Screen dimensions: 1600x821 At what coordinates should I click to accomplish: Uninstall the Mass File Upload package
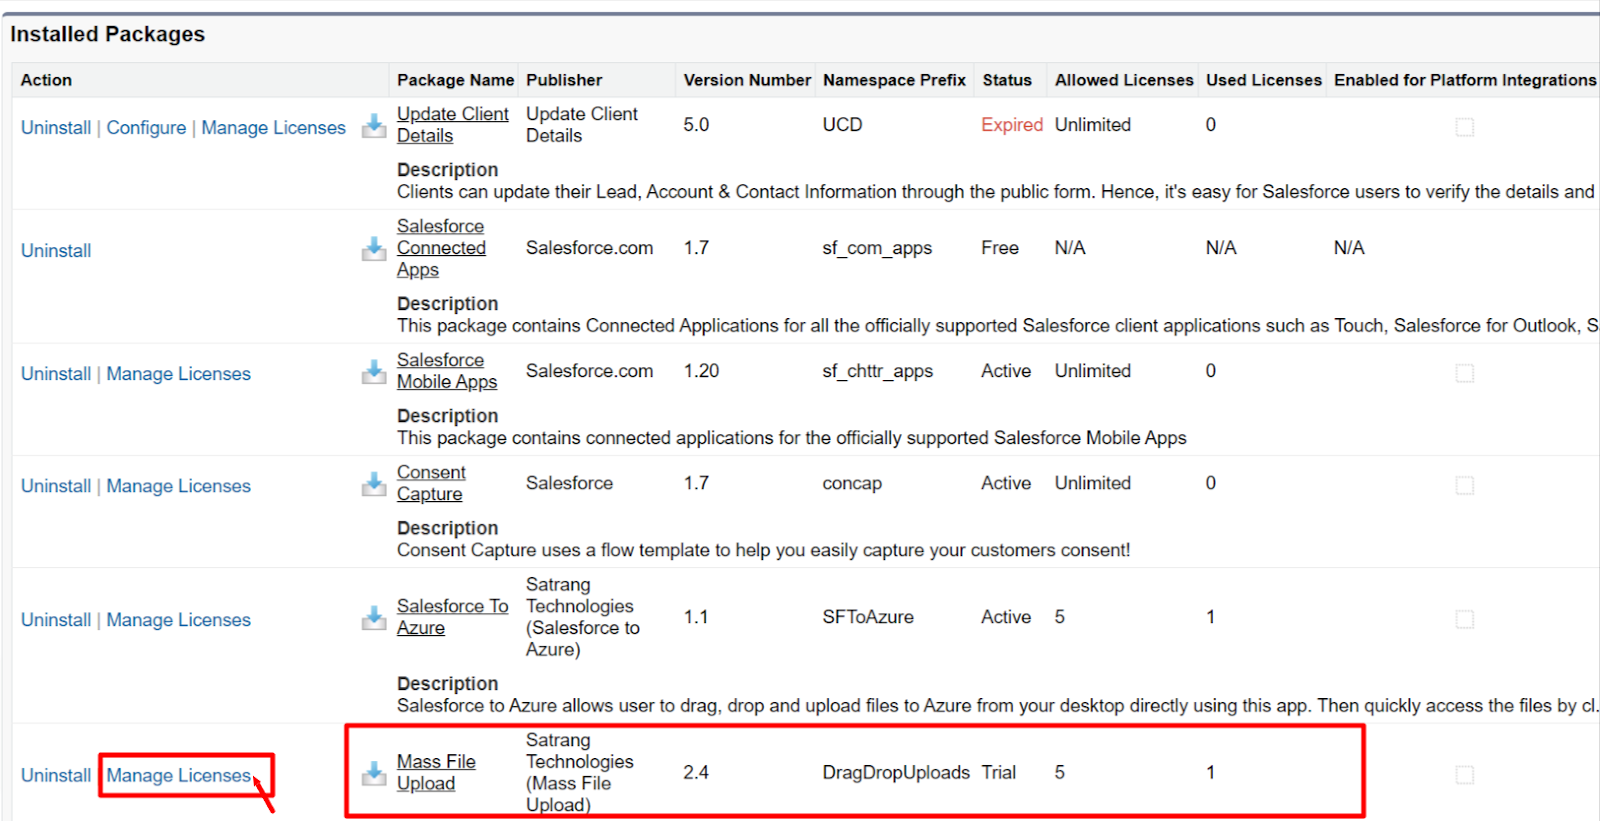56,776
